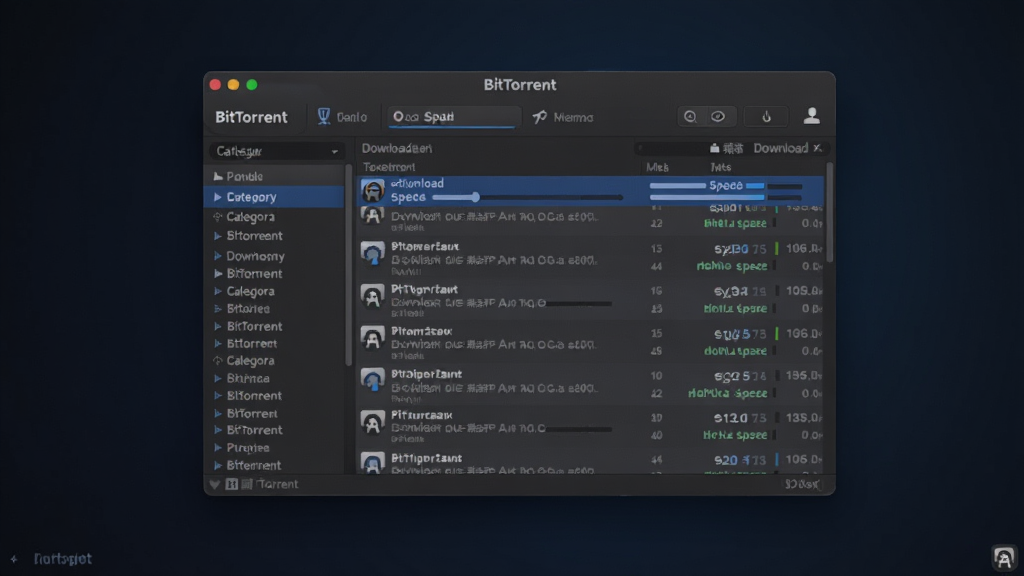Click the sidebar vertical scrollbar
Image resolution: width=1024 pixels, height=576 pixels.
pos(348,264)
